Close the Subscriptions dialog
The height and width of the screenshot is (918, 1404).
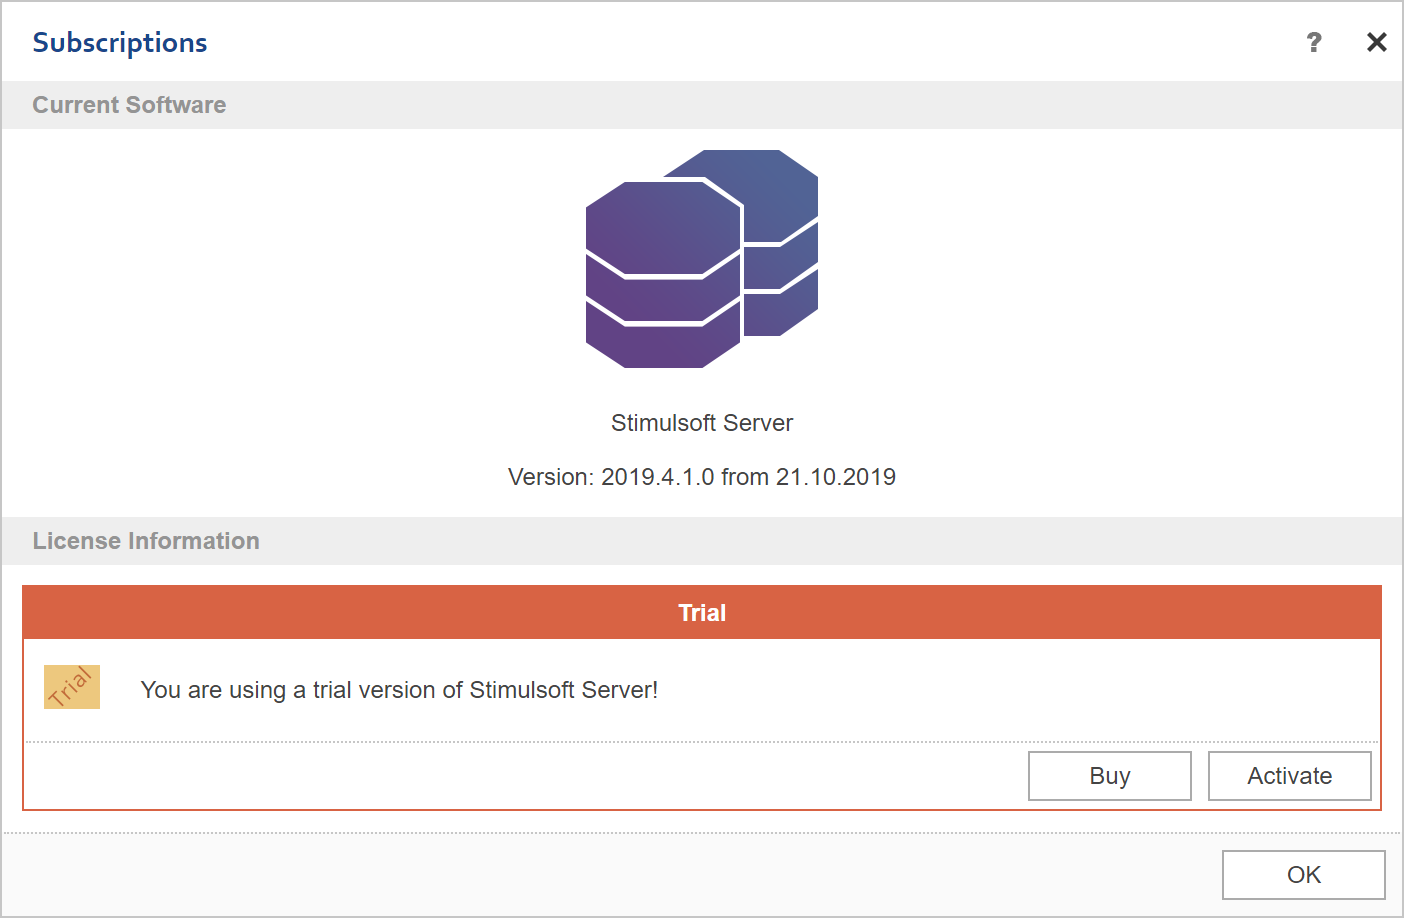pyautogui.click(x=1377, y=42)
